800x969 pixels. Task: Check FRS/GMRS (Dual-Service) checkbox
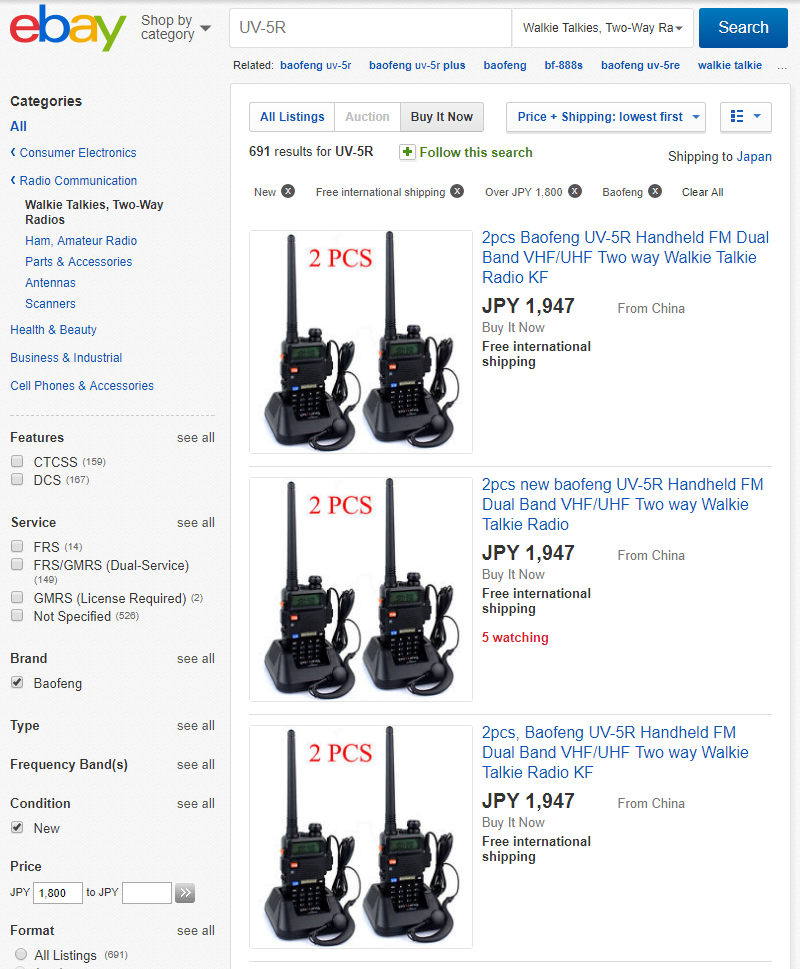(17, 564)
